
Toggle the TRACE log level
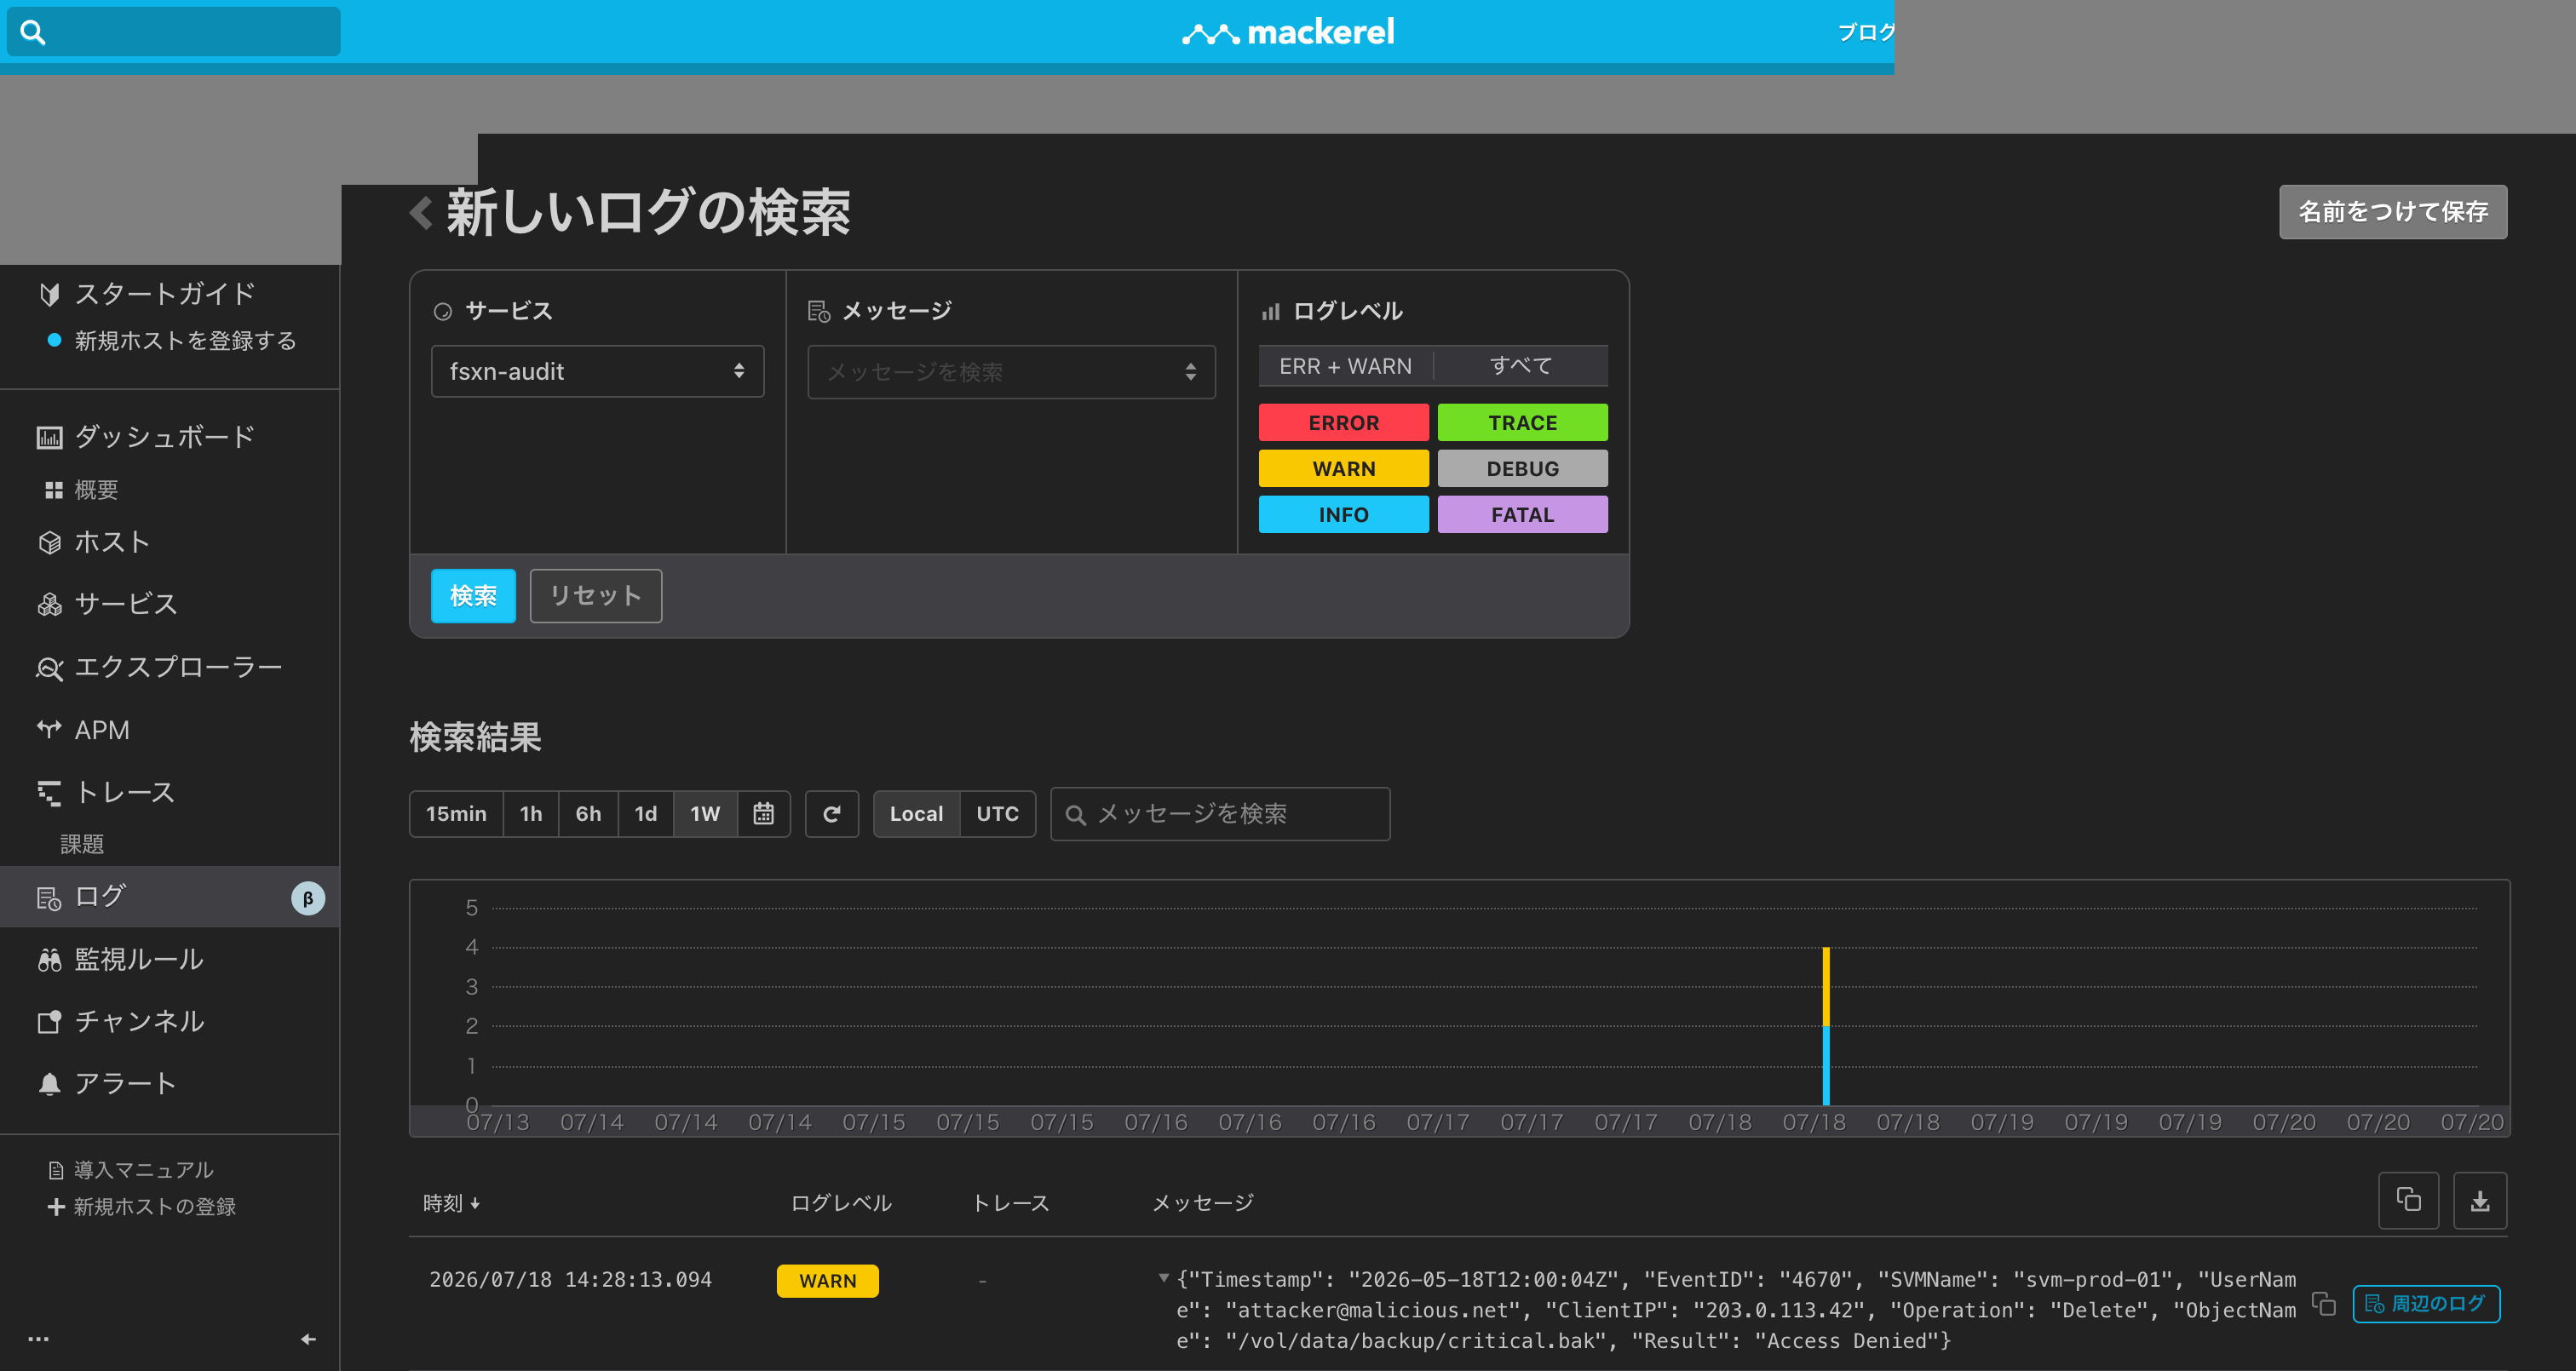pyautogui.click(x=1522, y=423)
